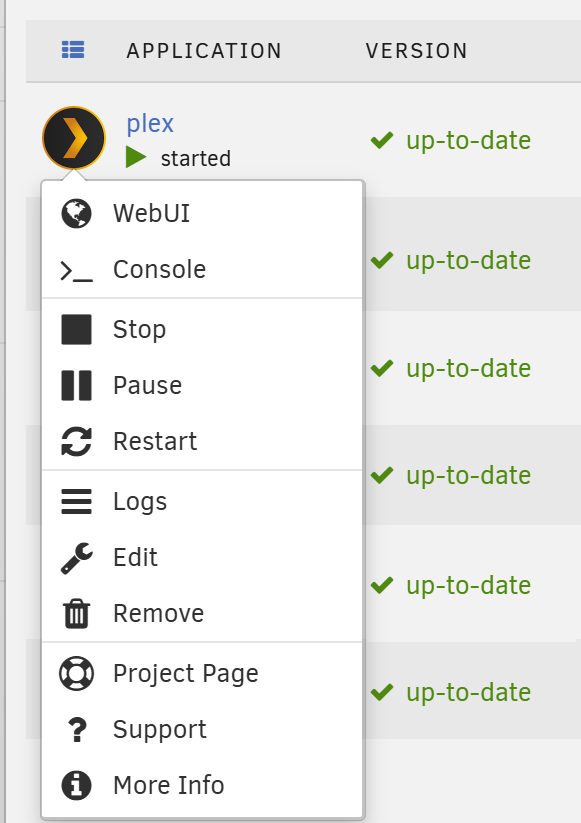Click the wrench icon beside Edit
The width and height of the screenshot is (581, 823).
click(x=77, y=558)
